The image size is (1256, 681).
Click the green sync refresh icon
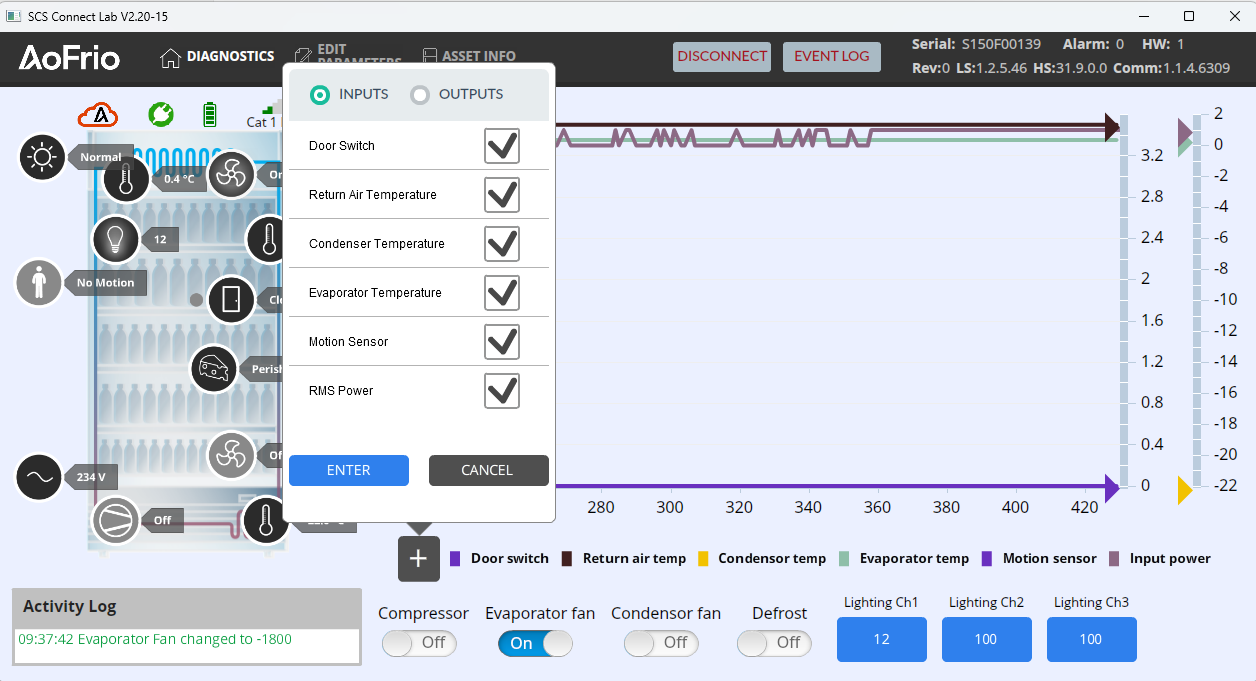click(161, 115)
